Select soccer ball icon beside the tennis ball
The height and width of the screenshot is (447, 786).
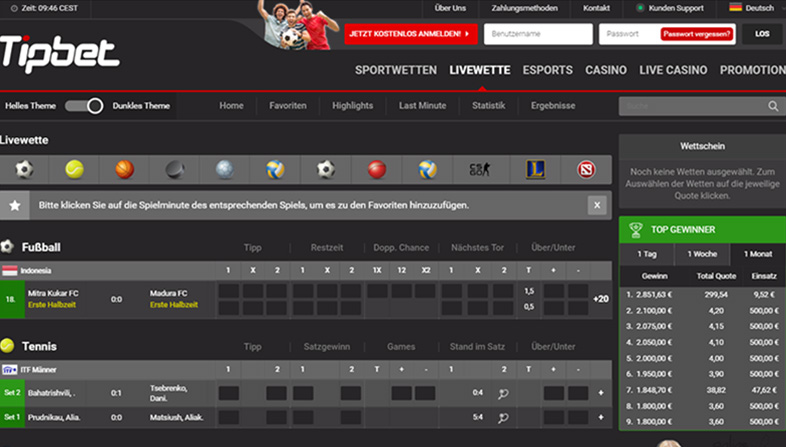(x=24, y=169)
